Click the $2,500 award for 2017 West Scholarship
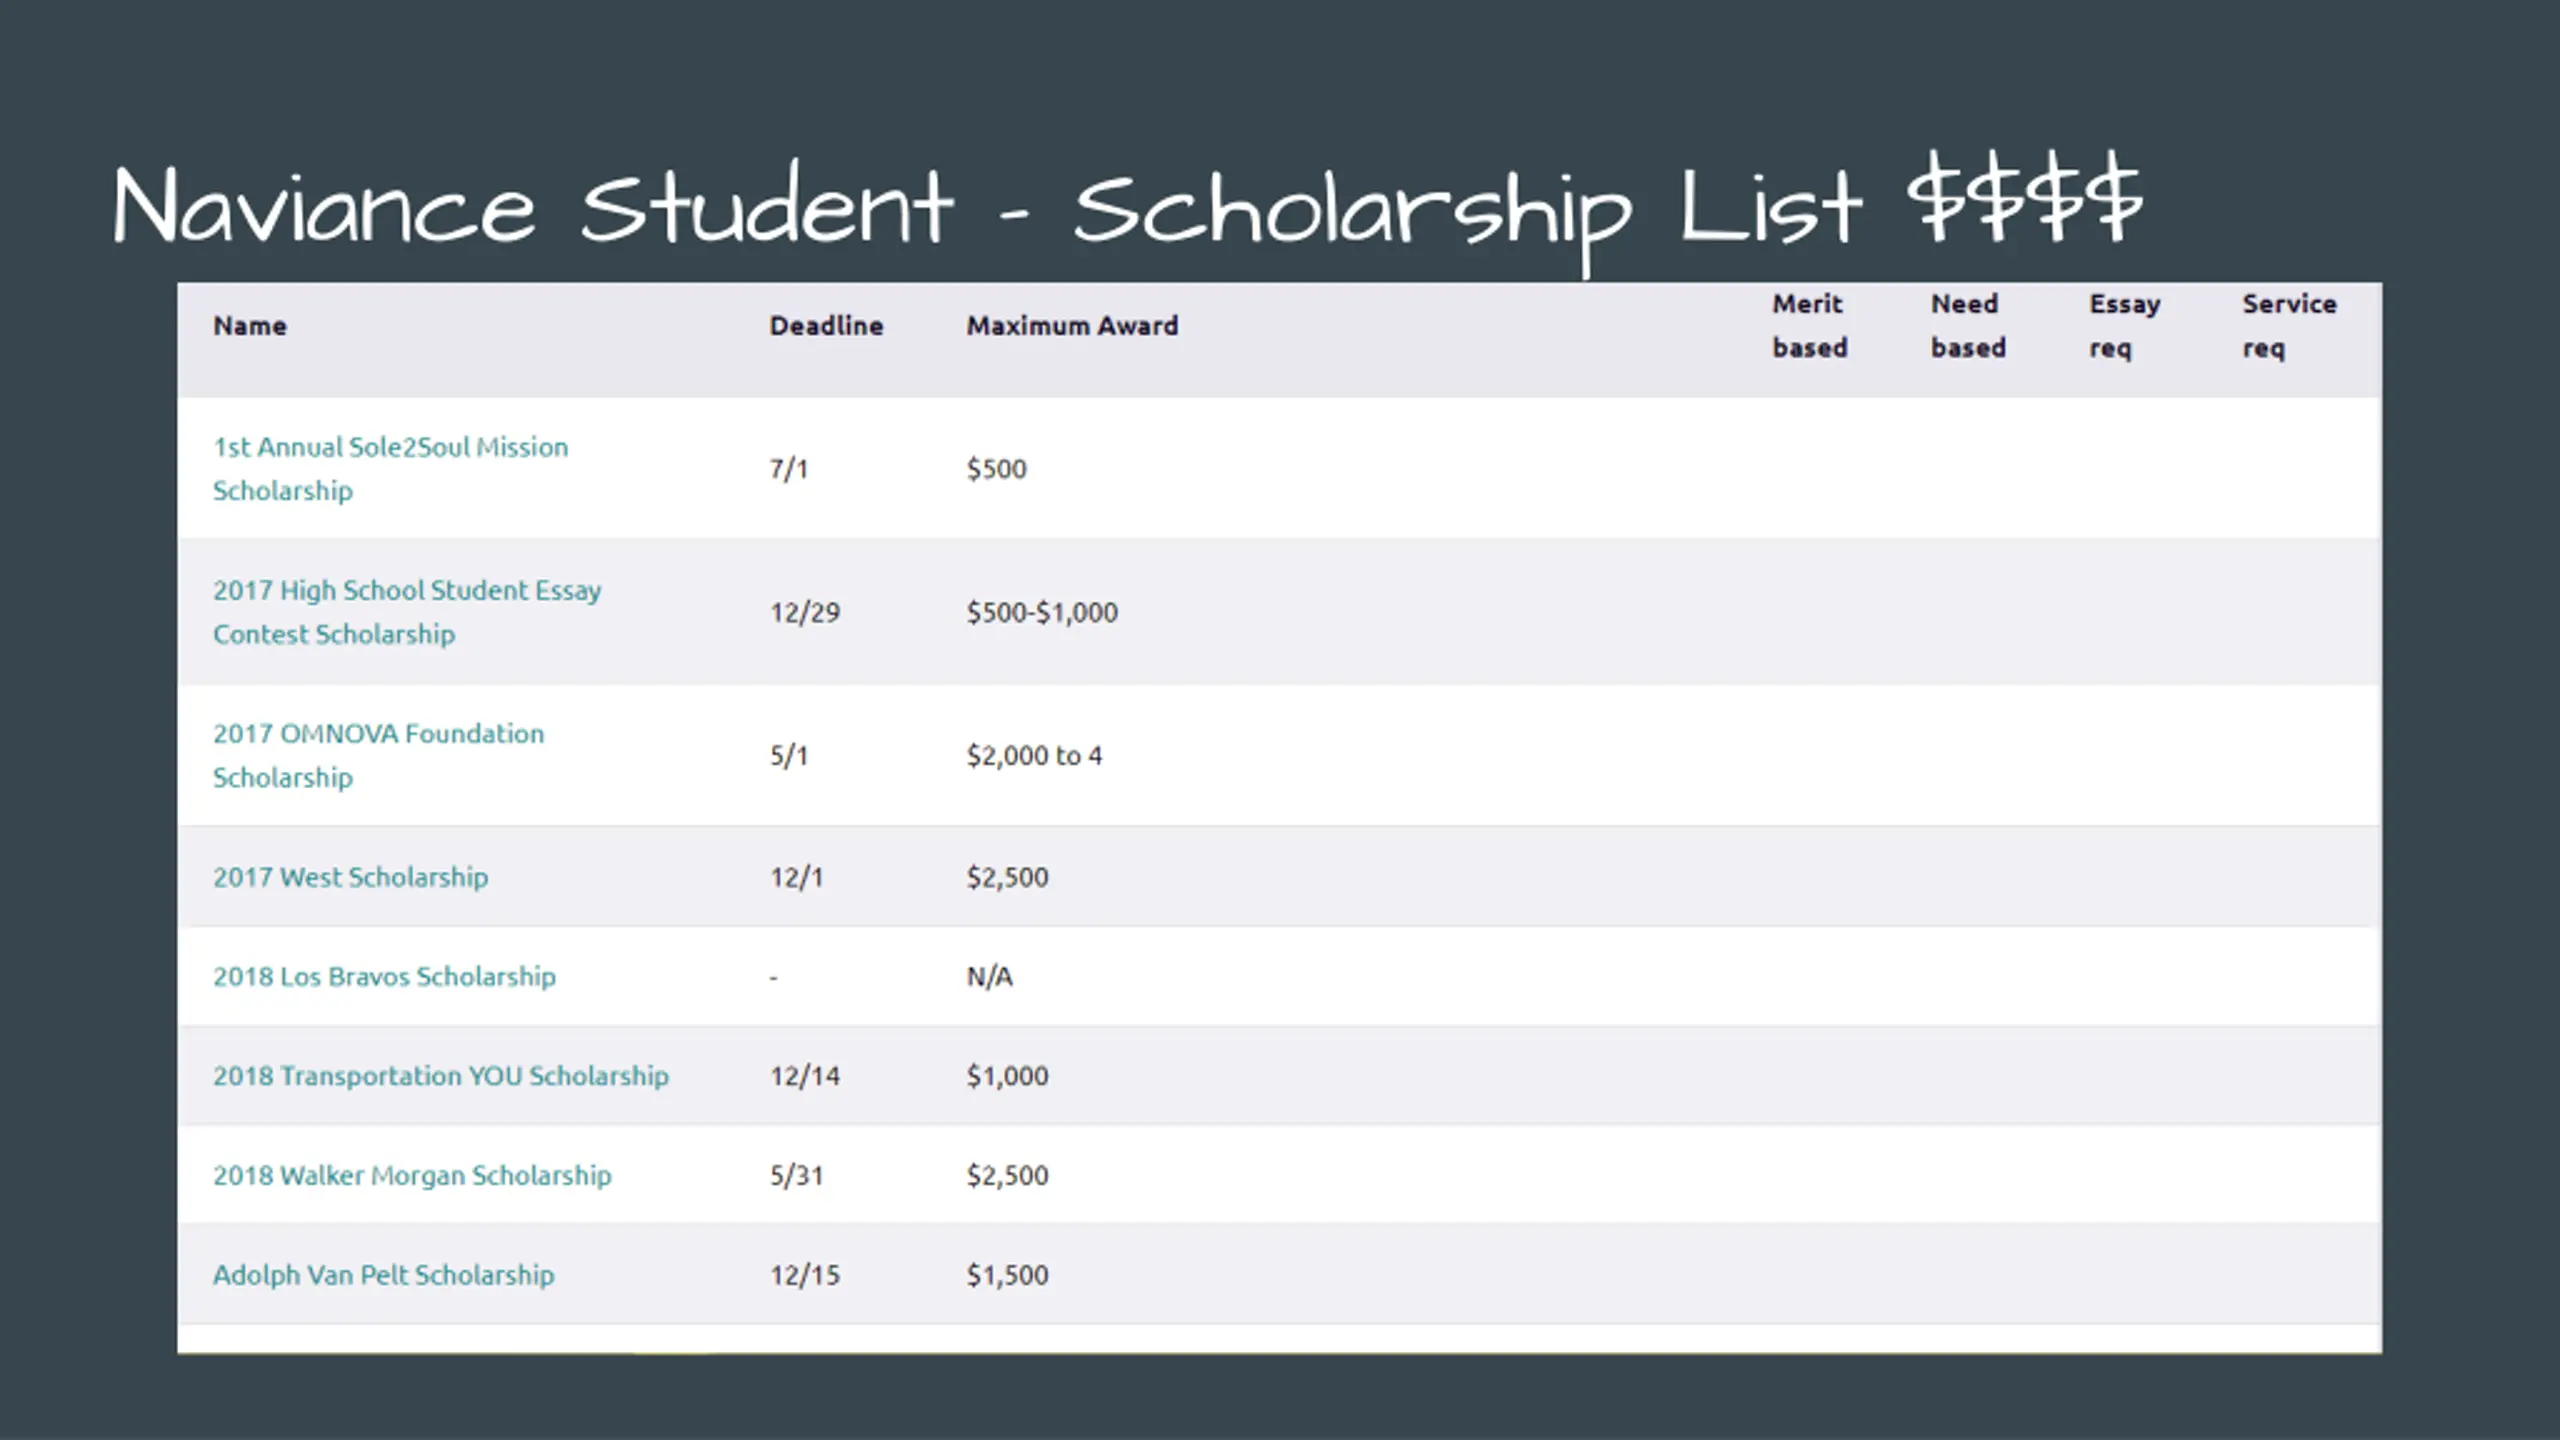The height and width of the screenshot is (1440, 2560). coord(1007,877)
